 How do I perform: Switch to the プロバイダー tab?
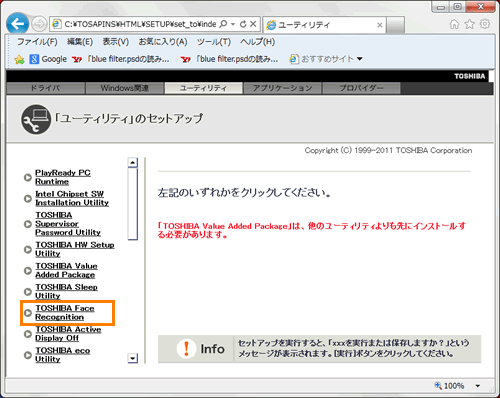361,88
